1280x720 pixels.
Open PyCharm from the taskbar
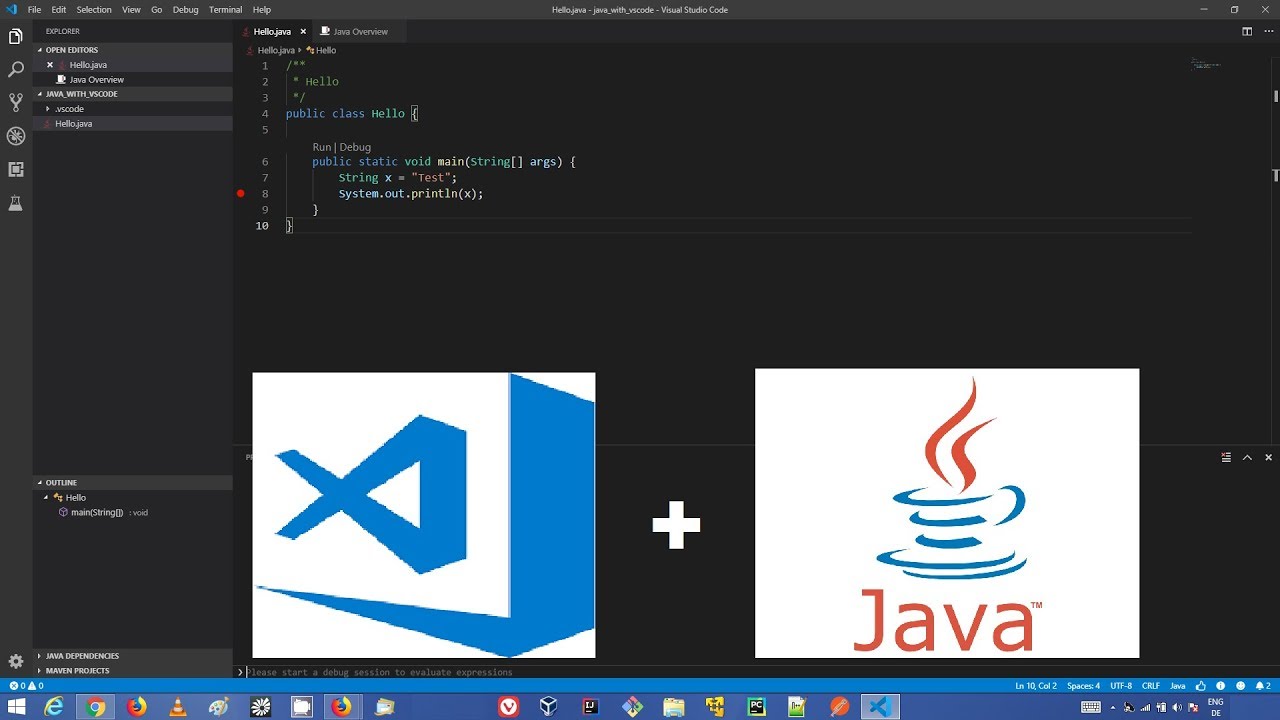[756, 707]
